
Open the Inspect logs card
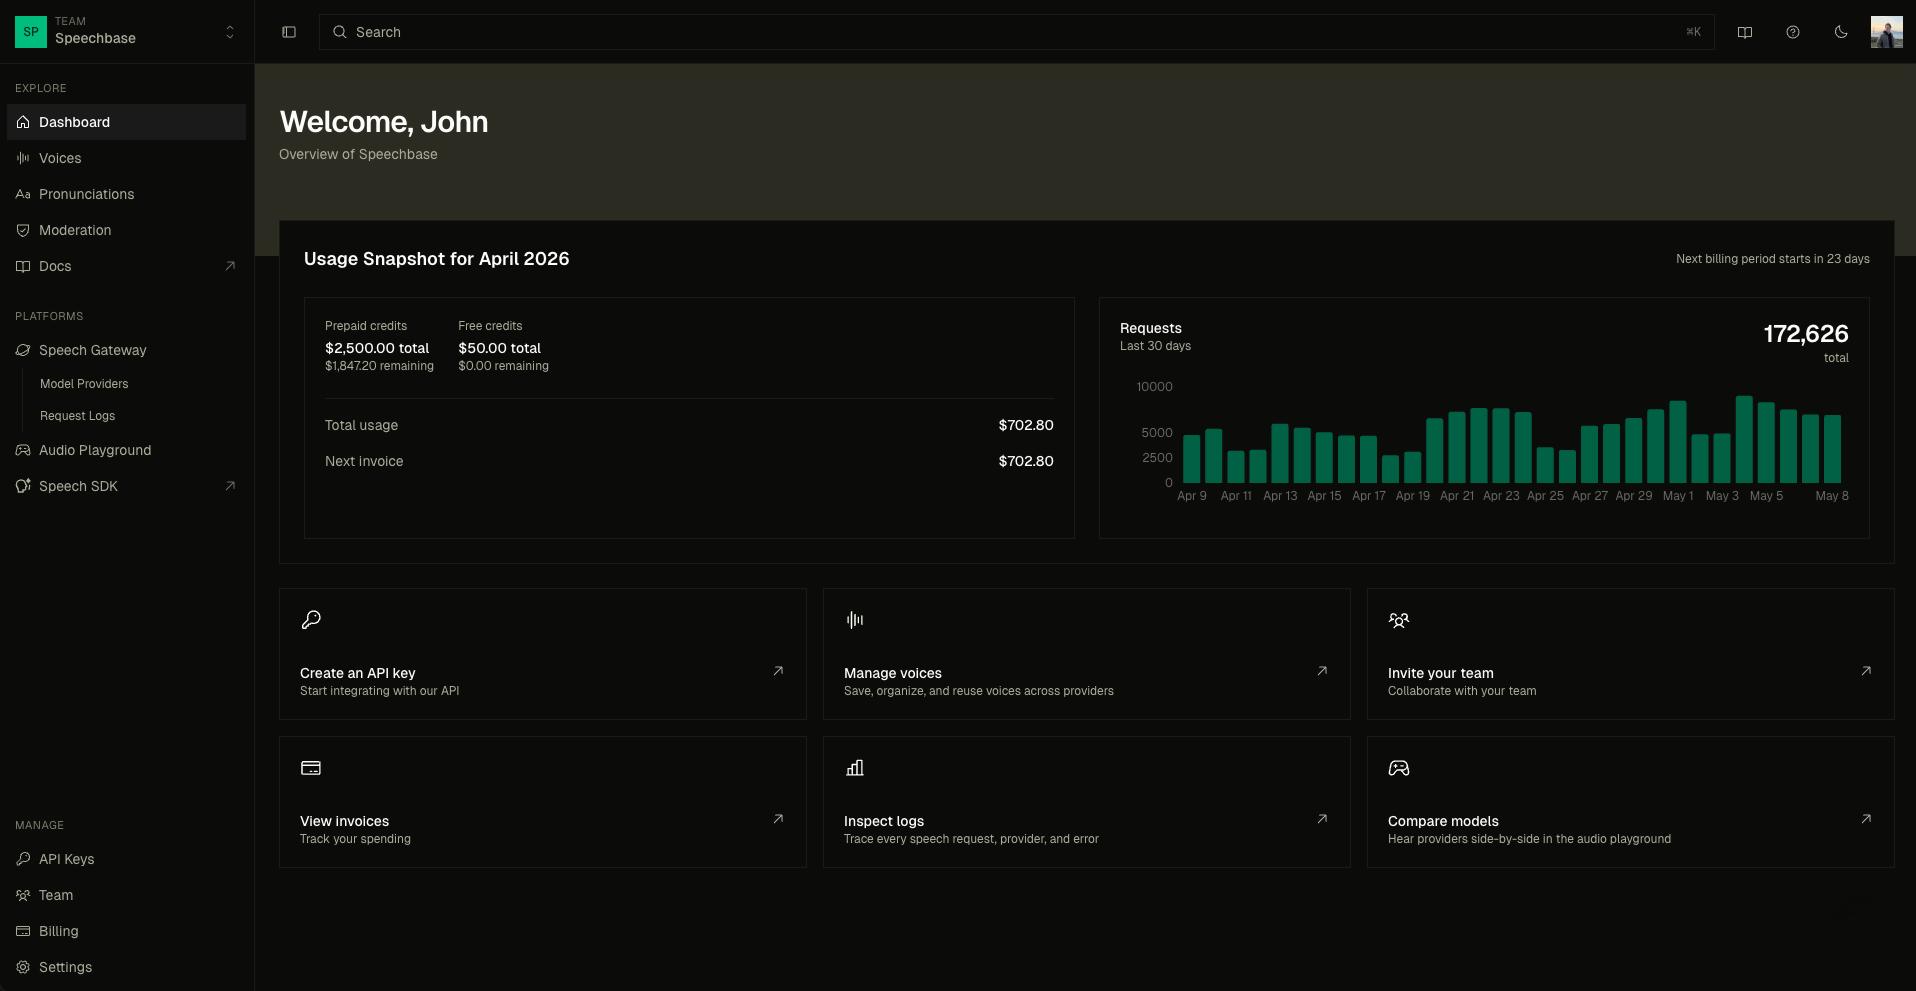pos(1087,802)
